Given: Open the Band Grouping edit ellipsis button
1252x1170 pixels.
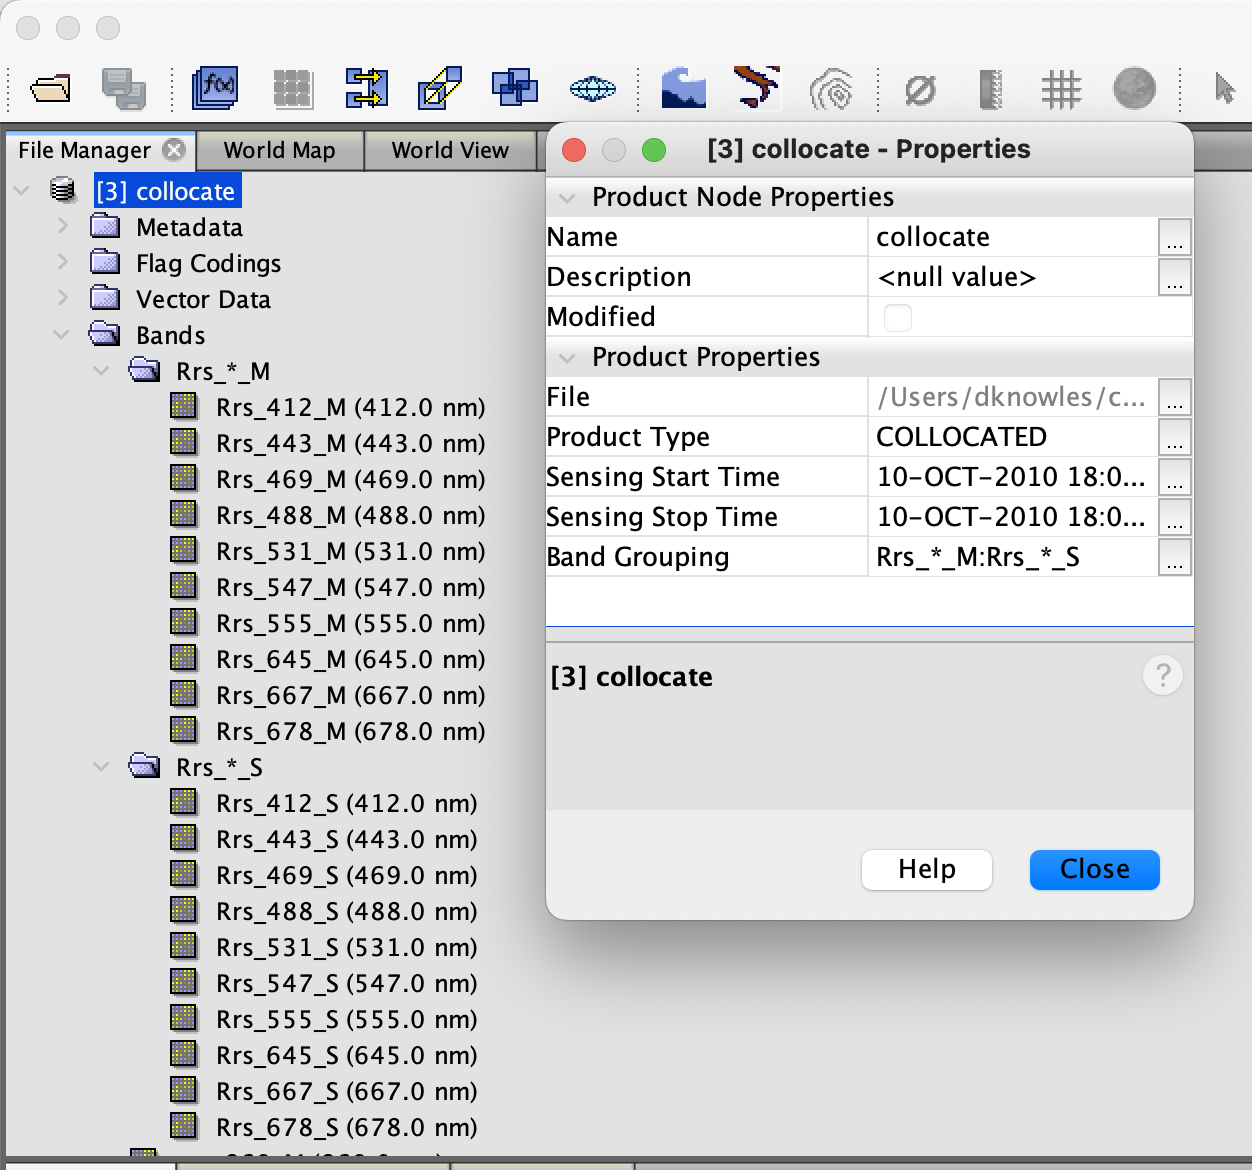Looking at the screenshot, I should click(1174, 558).
